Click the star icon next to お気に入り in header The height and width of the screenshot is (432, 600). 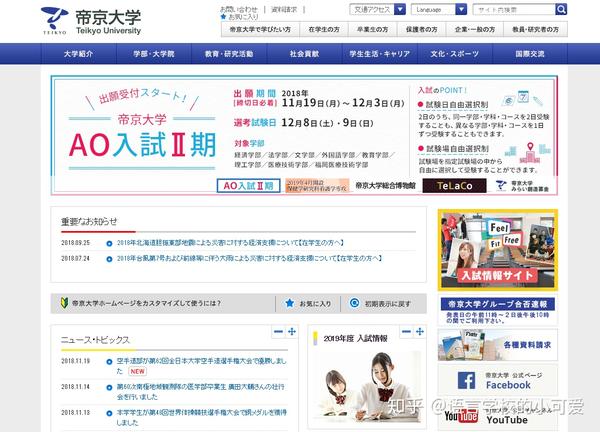223,17
